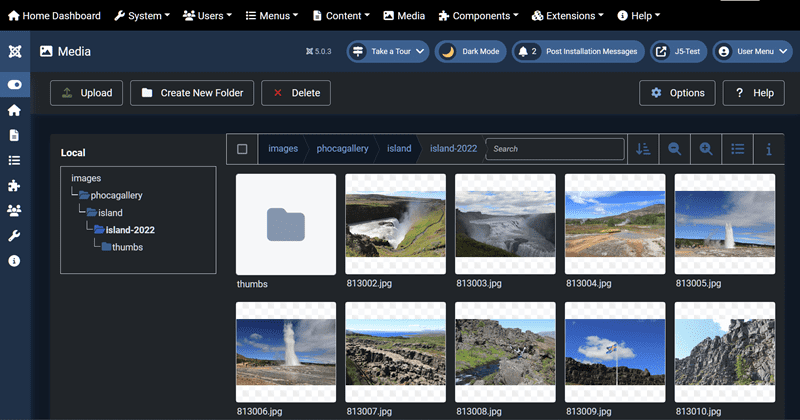Click the Create New Folder button
The width and height of the screenshot is (800, 420).
pyautogui.click(x=193, y=93)
